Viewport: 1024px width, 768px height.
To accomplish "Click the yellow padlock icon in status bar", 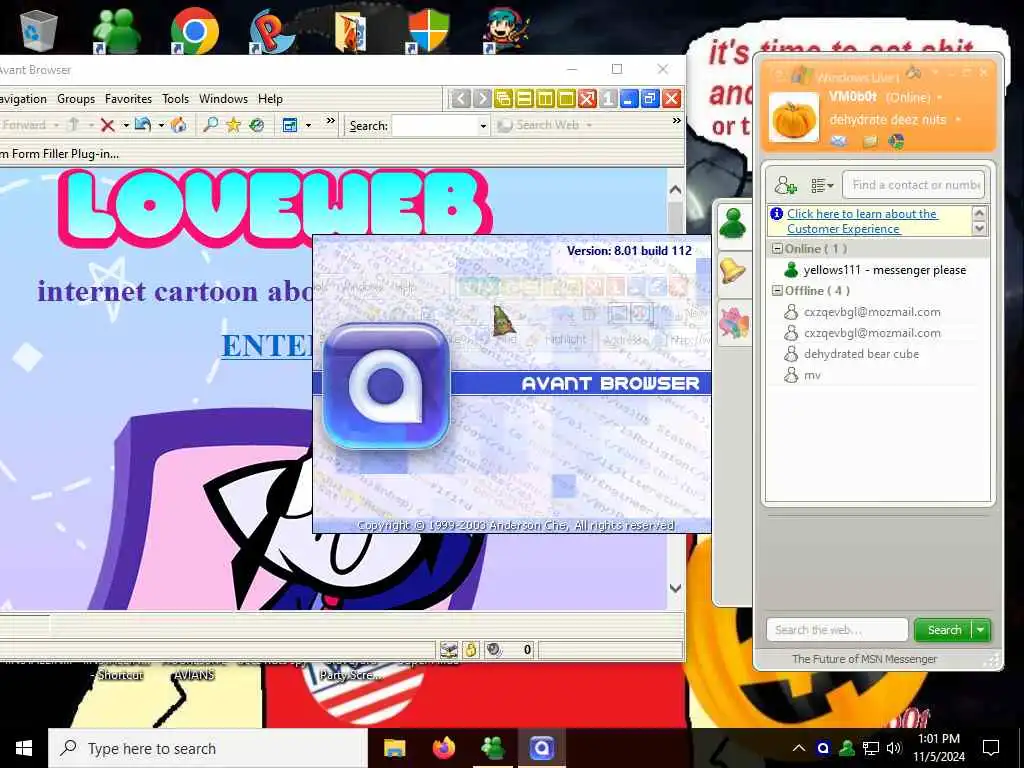I will tap(470, 649).
